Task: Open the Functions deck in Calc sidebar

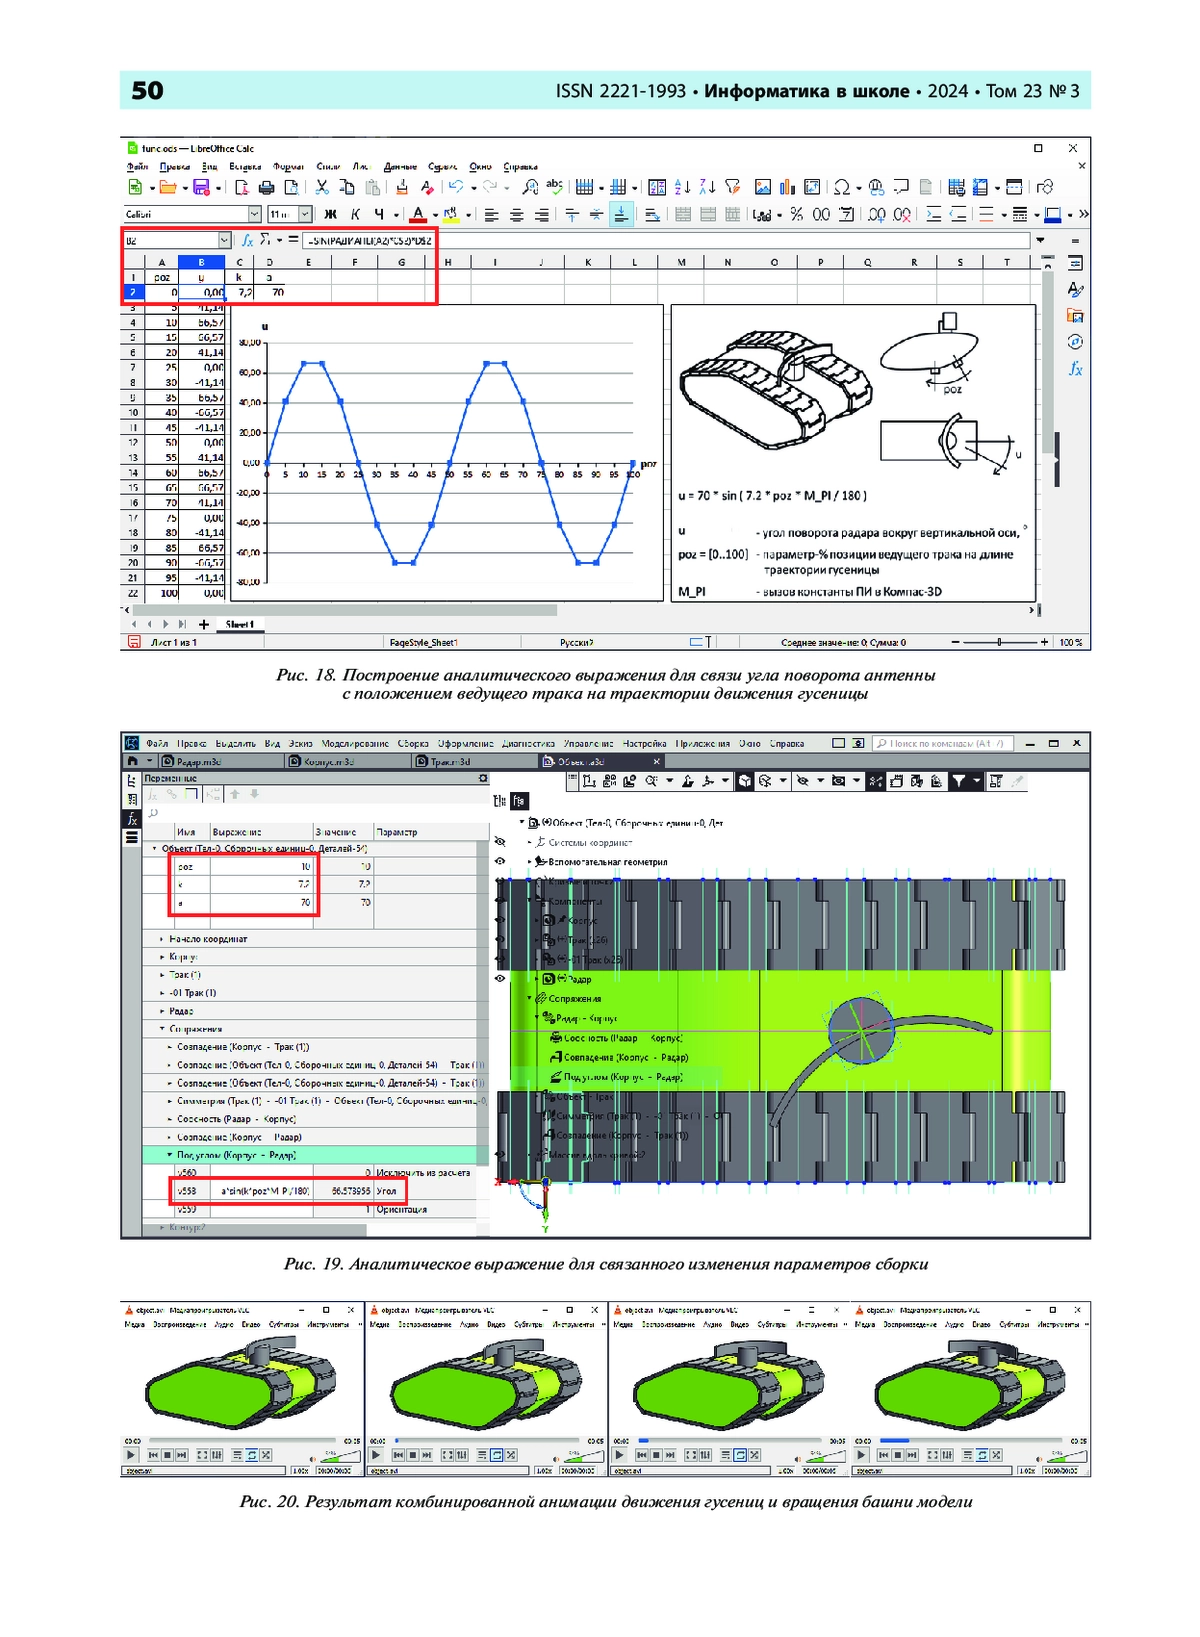Action: (x=1076, y=368)
